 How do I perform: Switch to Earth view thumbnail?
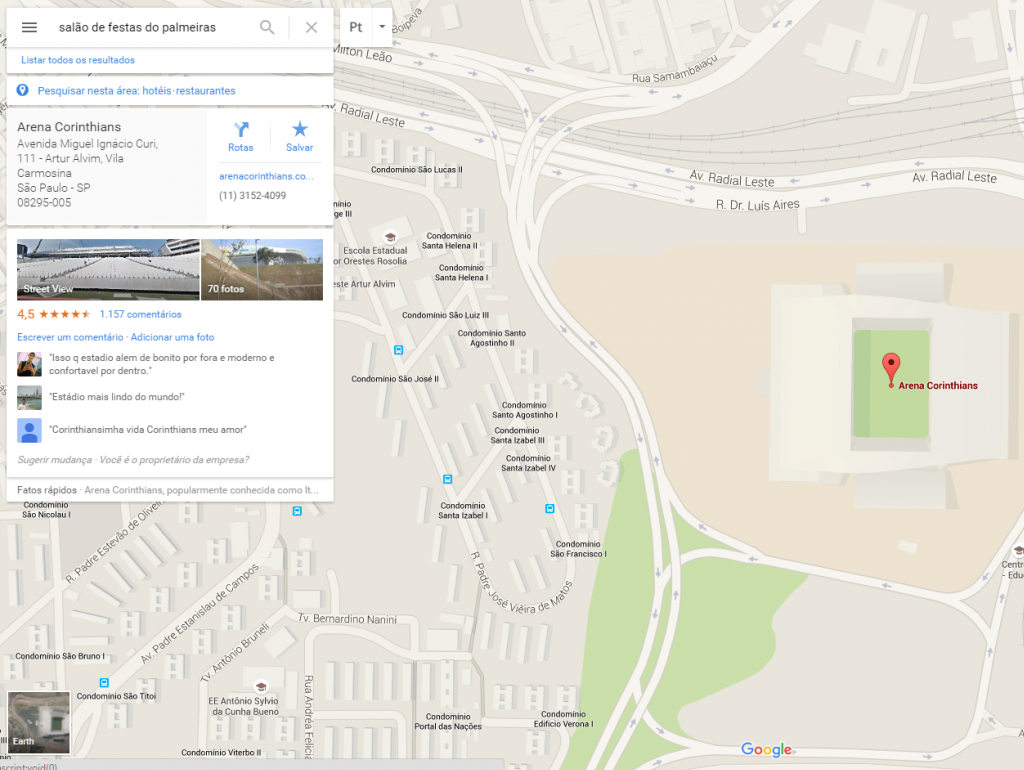[x=39, y=722]
